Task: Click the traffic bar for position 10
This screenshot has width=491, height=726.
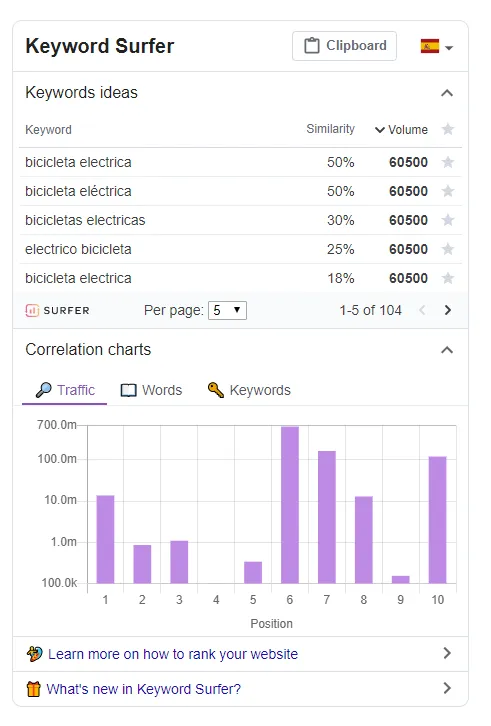Action: pyautogui.click(x=438, y=520)
